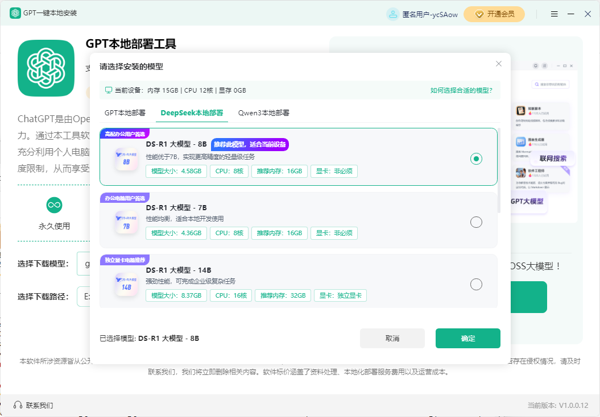Close the model selection dialog
Viewport: 600px width, 417px height.
coord(499,65)
